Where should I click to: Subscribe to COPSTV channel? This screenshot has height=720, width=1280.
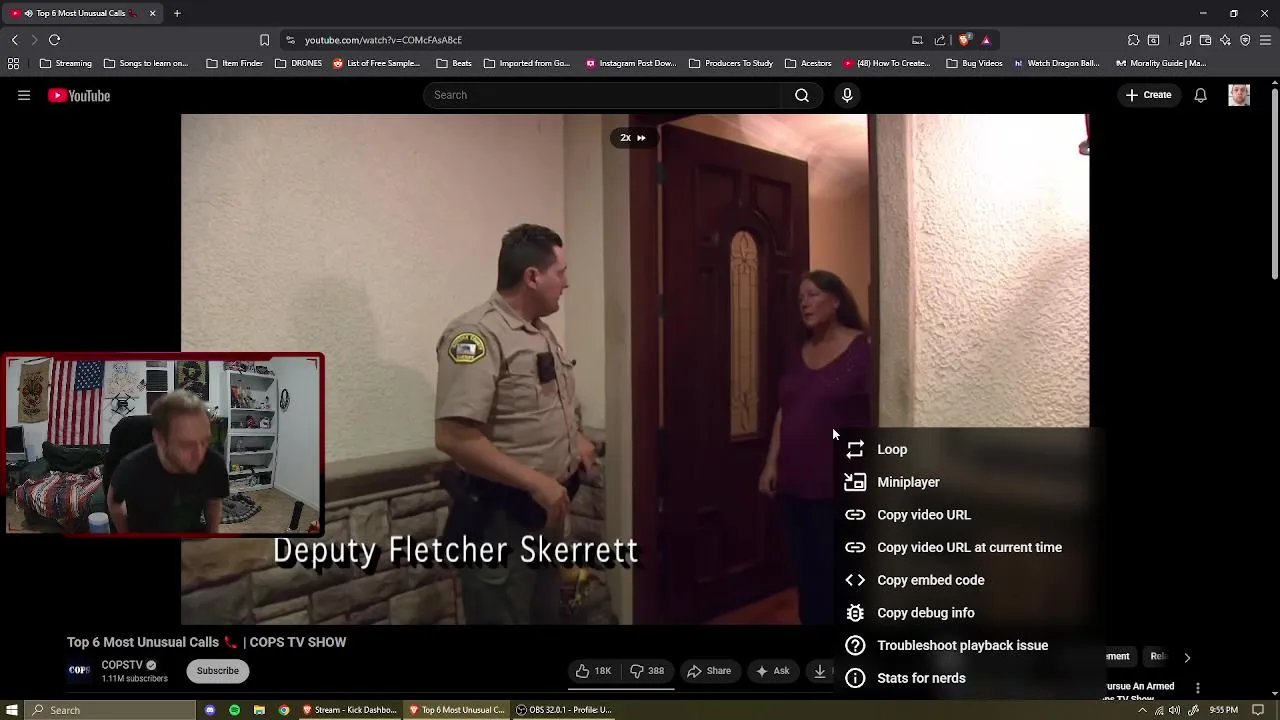pyautogui.click(x=217, y=671)
